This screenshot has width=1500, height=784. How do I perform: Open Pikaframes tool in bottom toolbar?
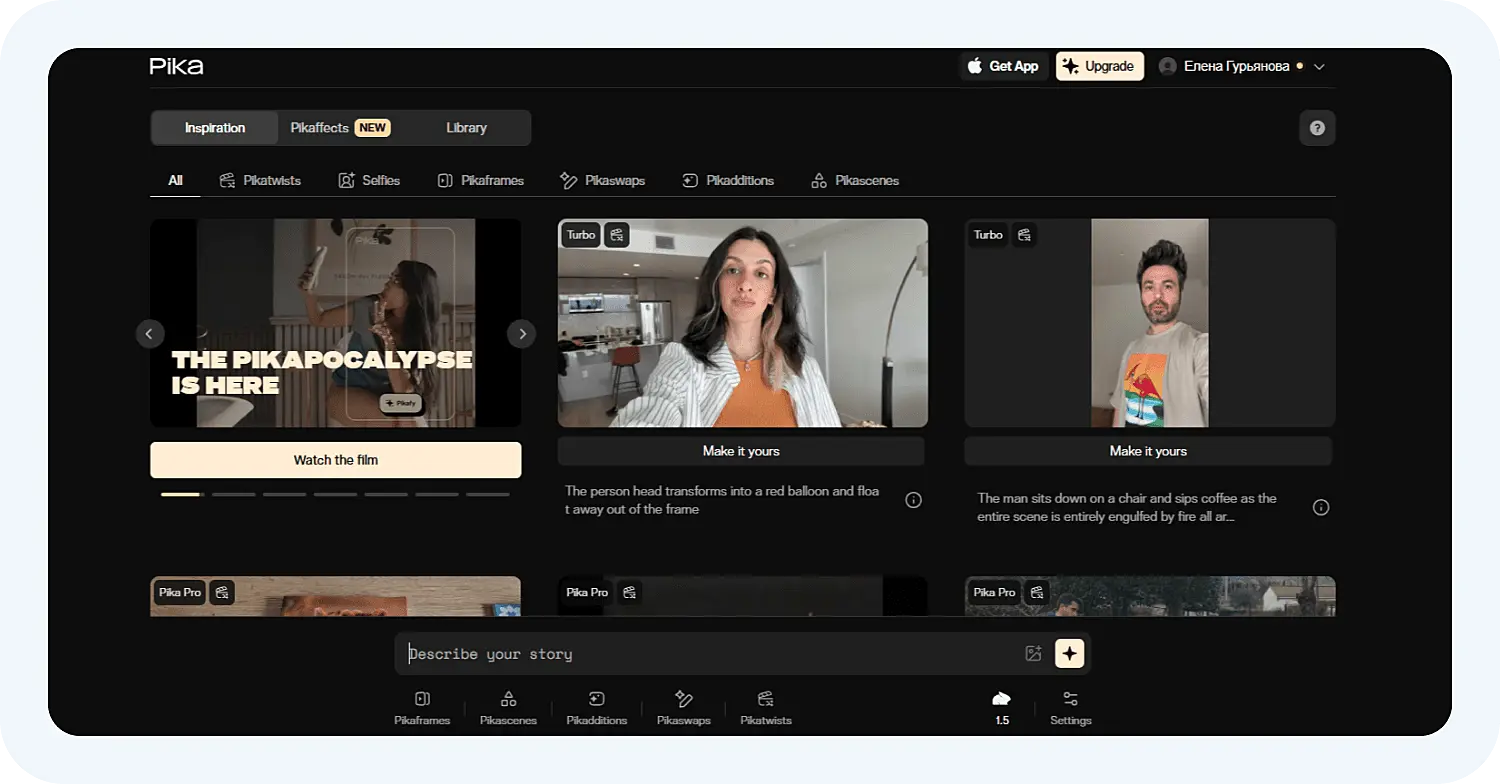422,707
